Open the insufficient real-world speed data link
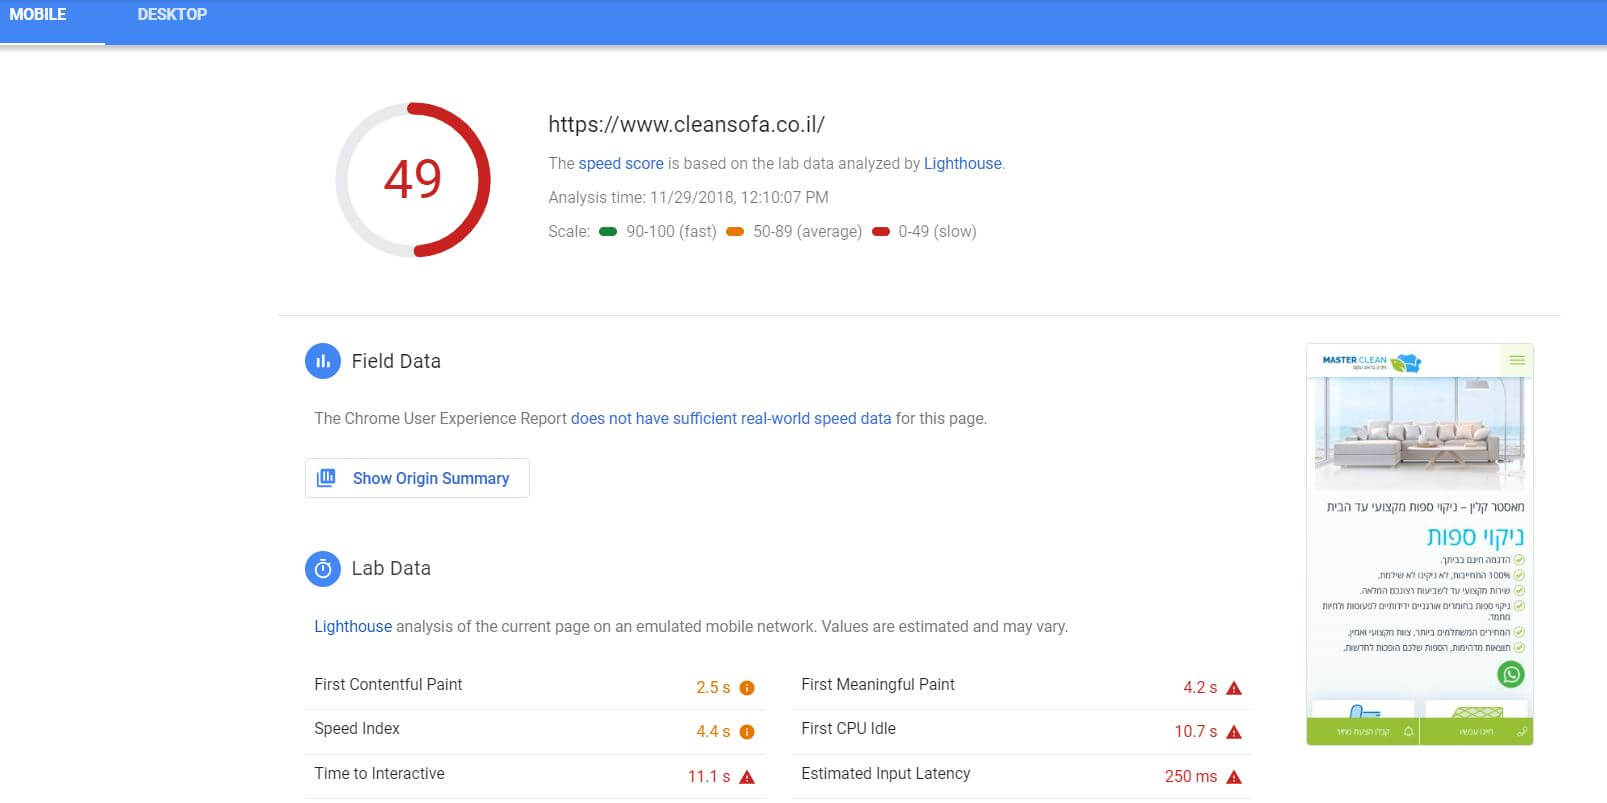This screenshot has width=1607, height=803. click(731, 419)
